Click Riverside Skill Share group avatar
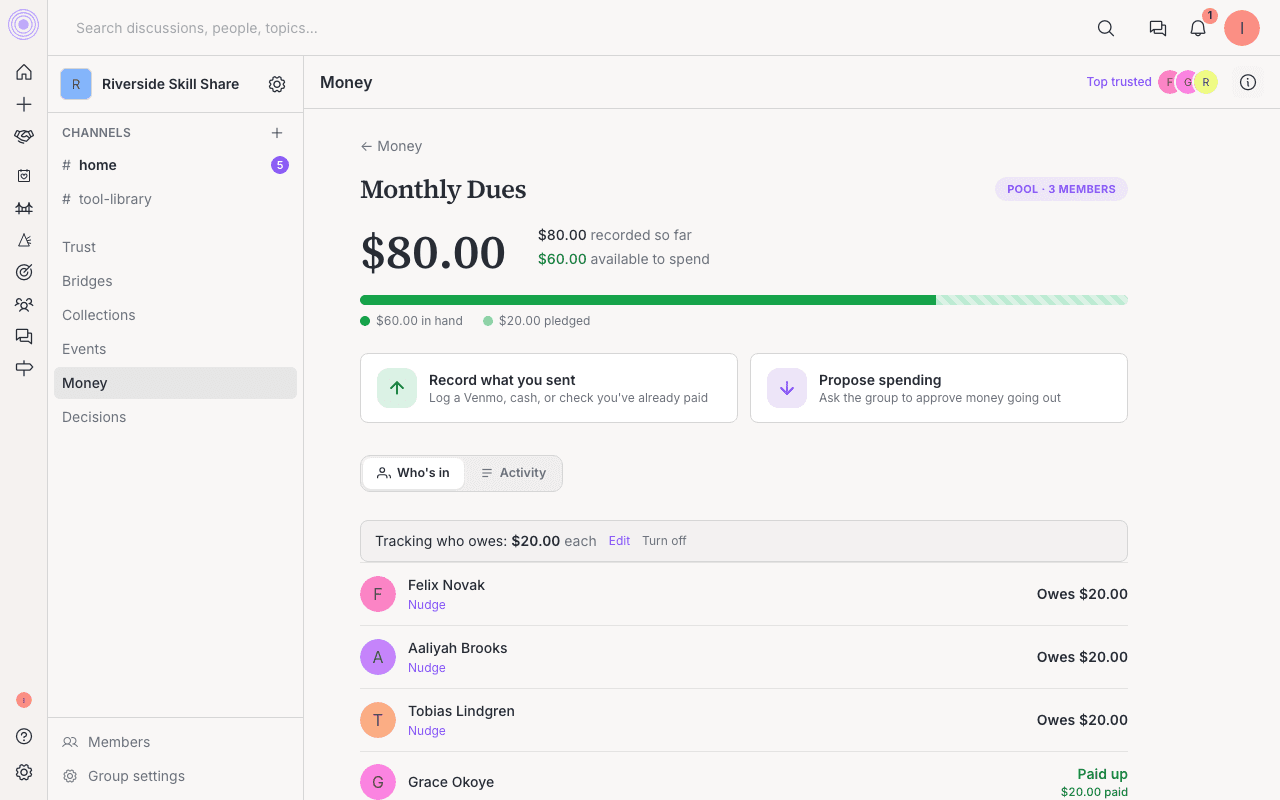1280x800 pixels. pyautogui.click(x=76, y=84)
